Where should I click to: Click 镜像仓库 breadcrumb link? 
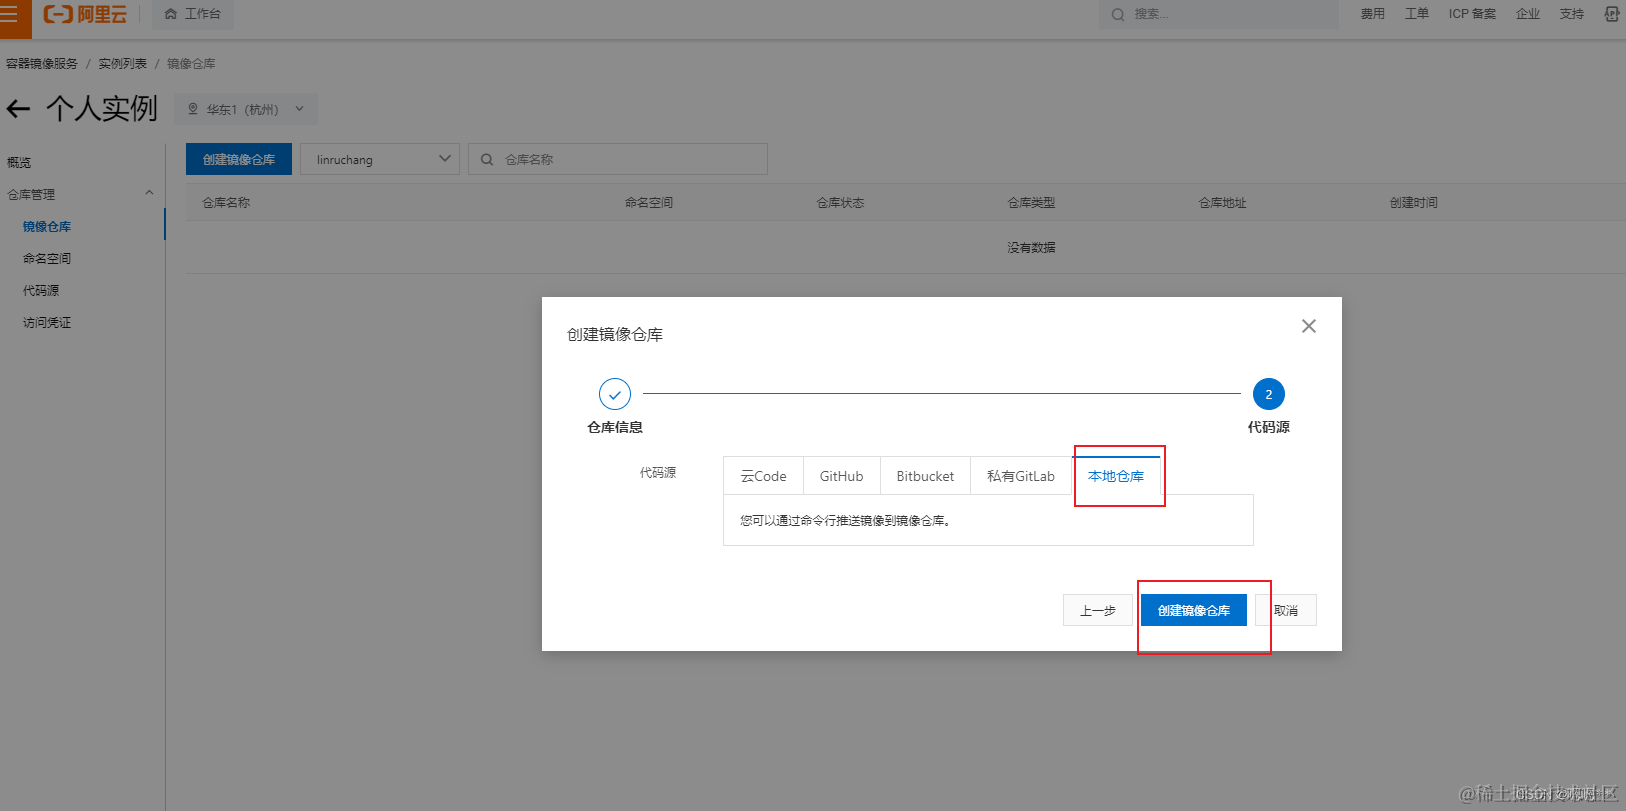pyautogui.click(x=191, y=63)
